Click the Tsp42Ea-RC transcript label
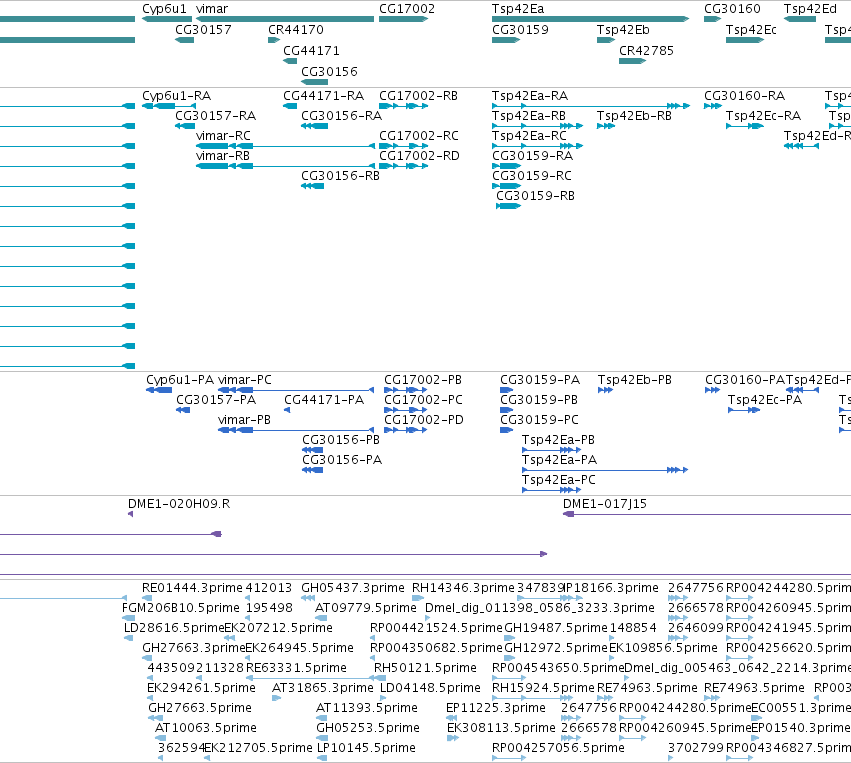 tap(529, 136)
